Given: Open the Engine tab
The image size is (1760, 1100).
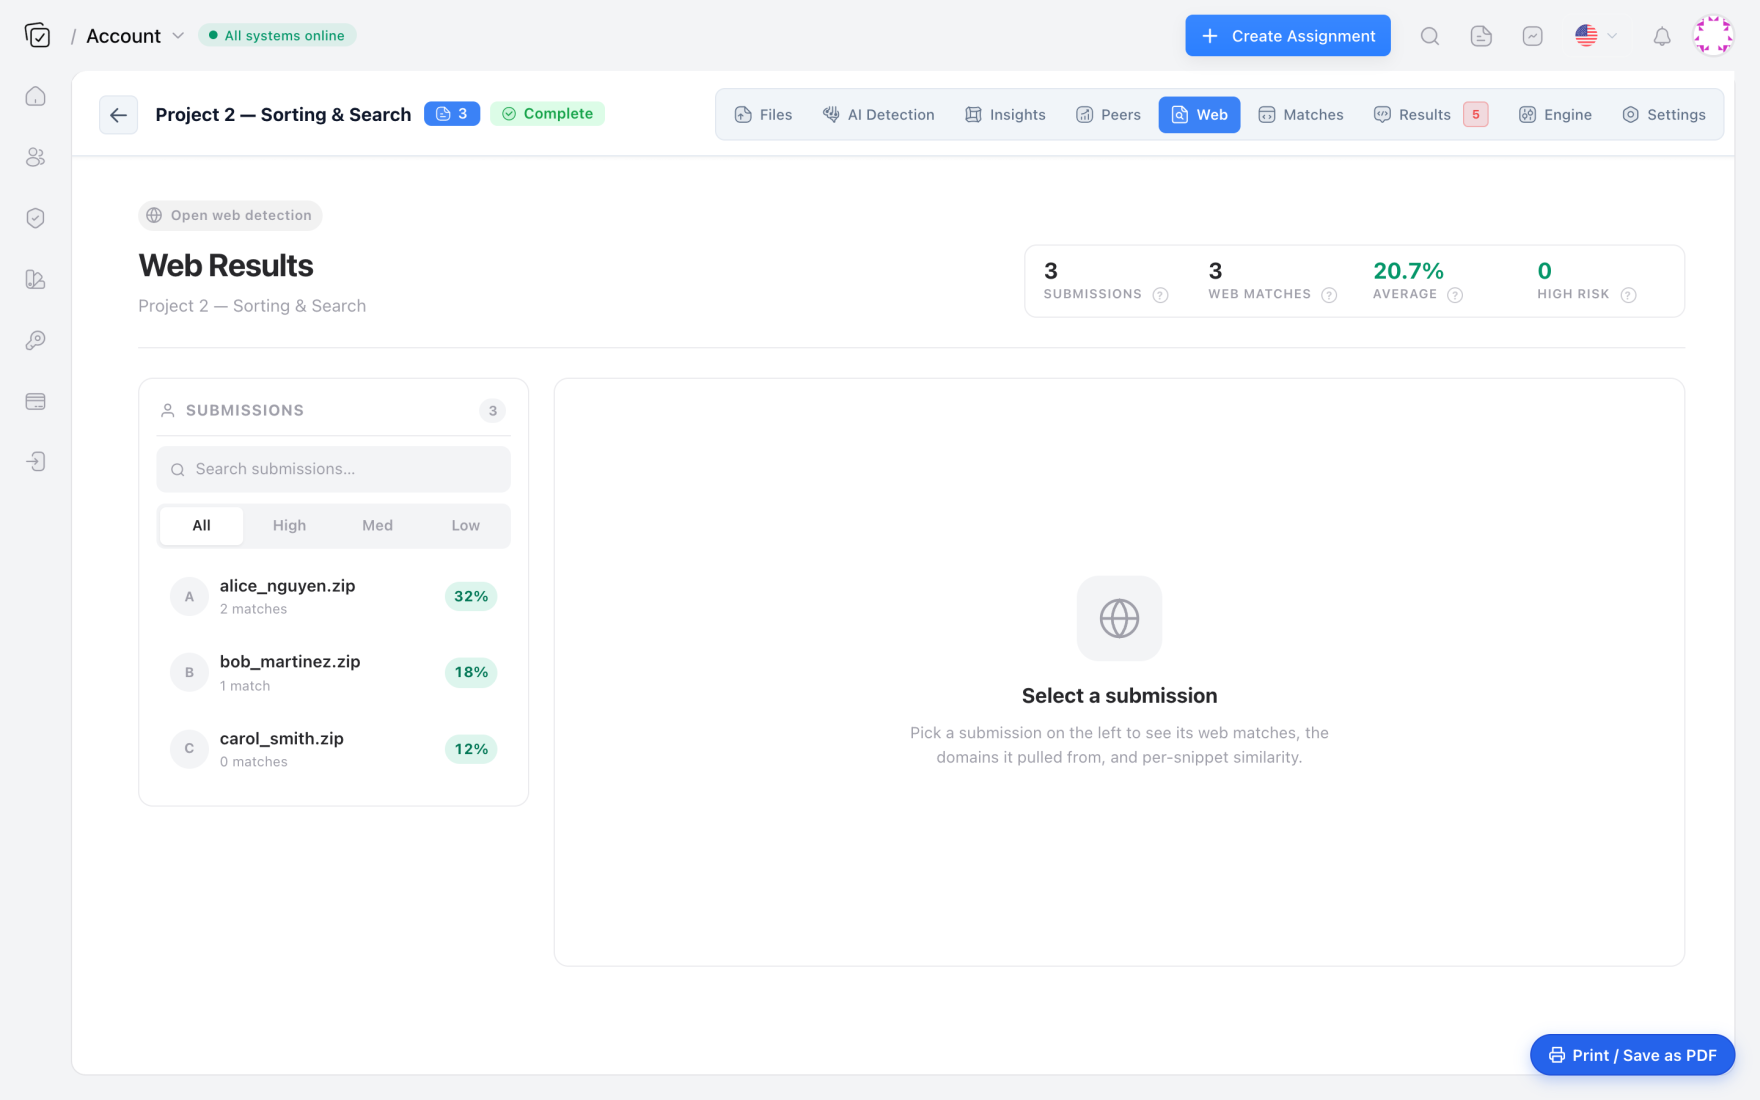Looking at the screenshot, I should click(1555, 115).
